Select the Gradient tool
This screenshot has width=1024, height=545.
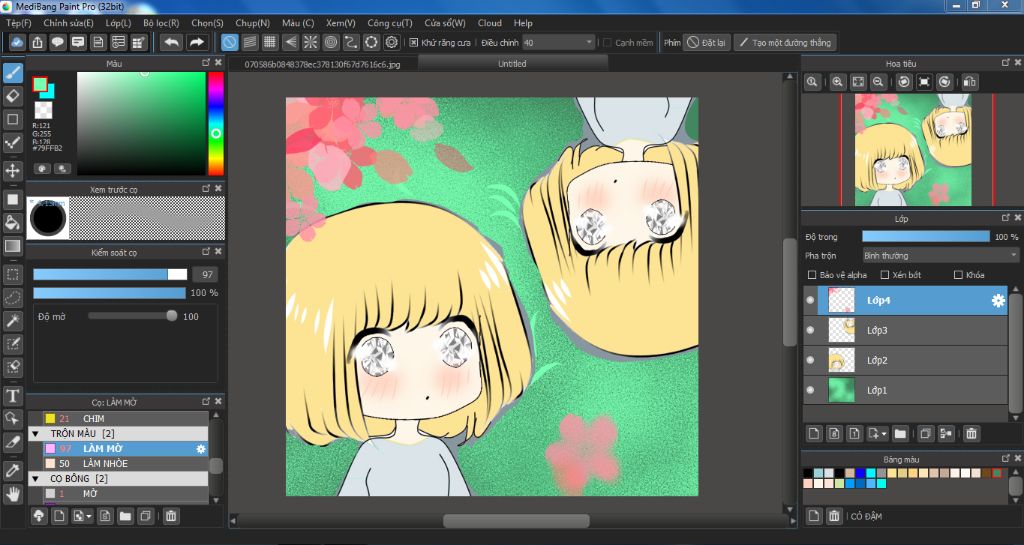(12, 247)
